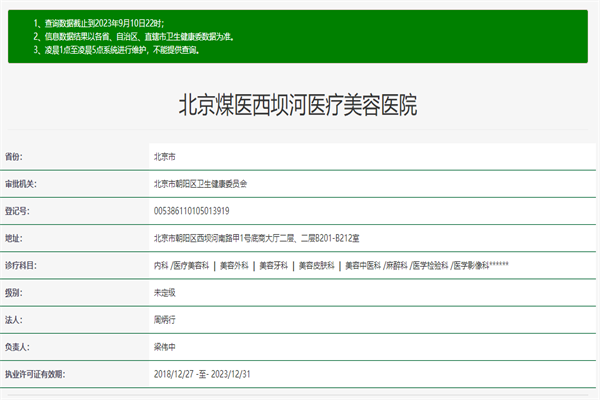Select registration number 005386110105013919
The width and height of the screenshot is (600, 400).
point(191,211)
